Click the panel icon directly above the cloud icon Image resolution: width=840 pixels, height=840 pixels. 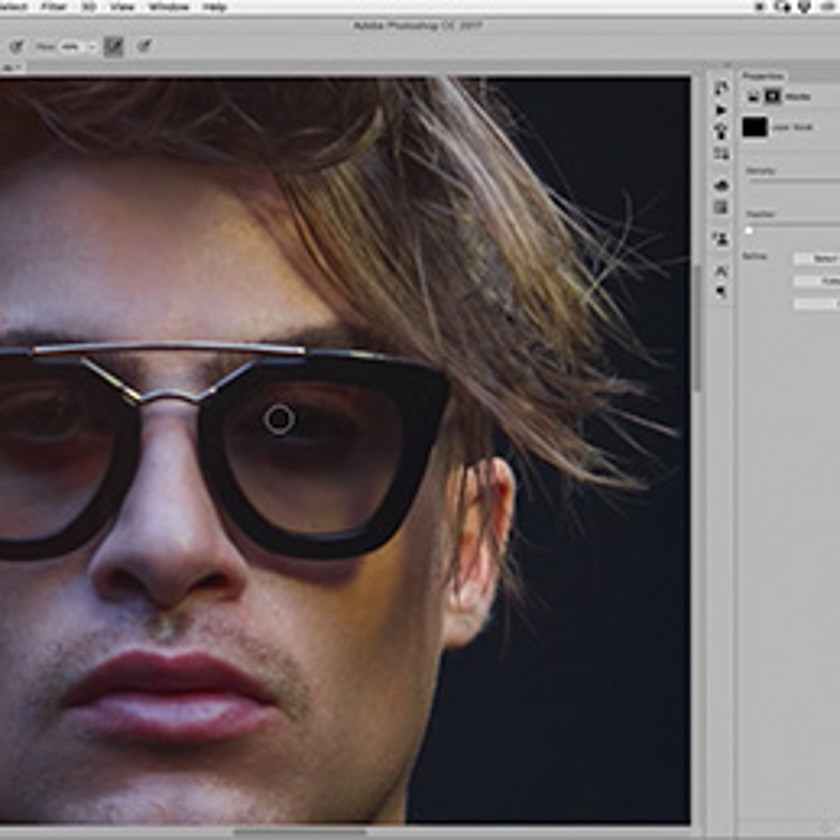click(x=722, y=154)
